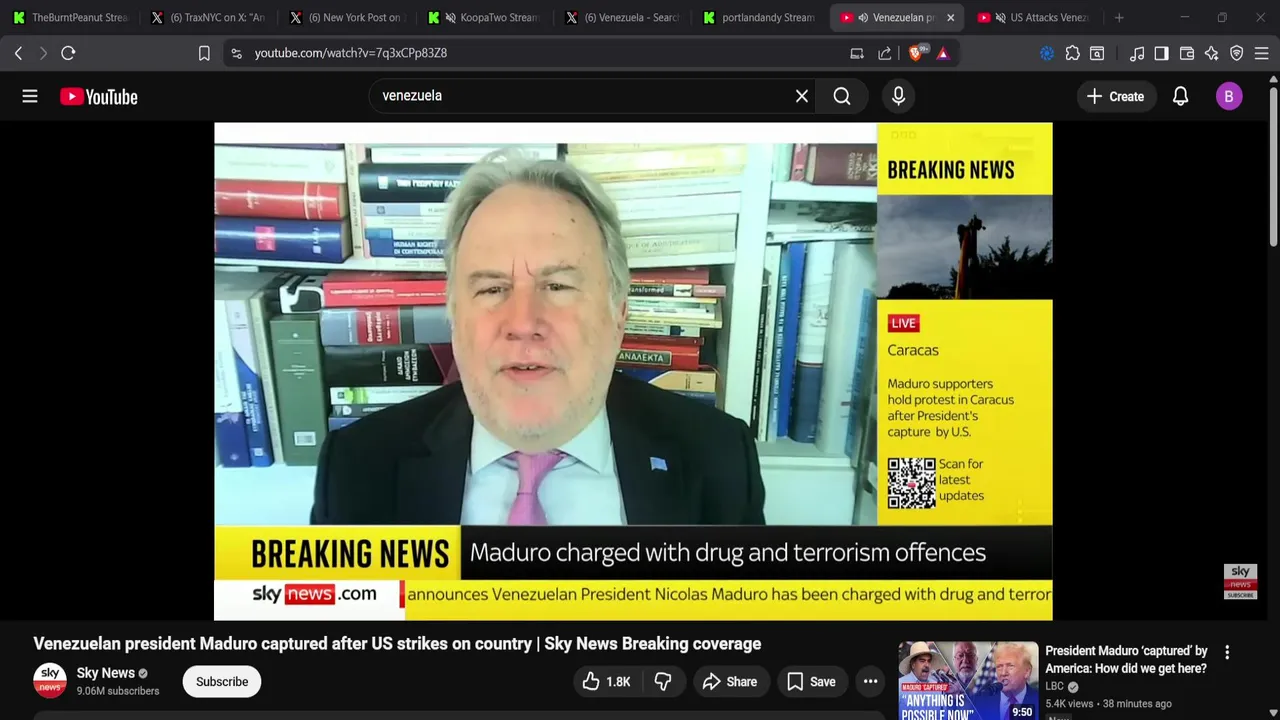The height and width of the screenshot is (720, 1280).
Task: Open Sky News channel avatar
Action: [x=50, y=681]
